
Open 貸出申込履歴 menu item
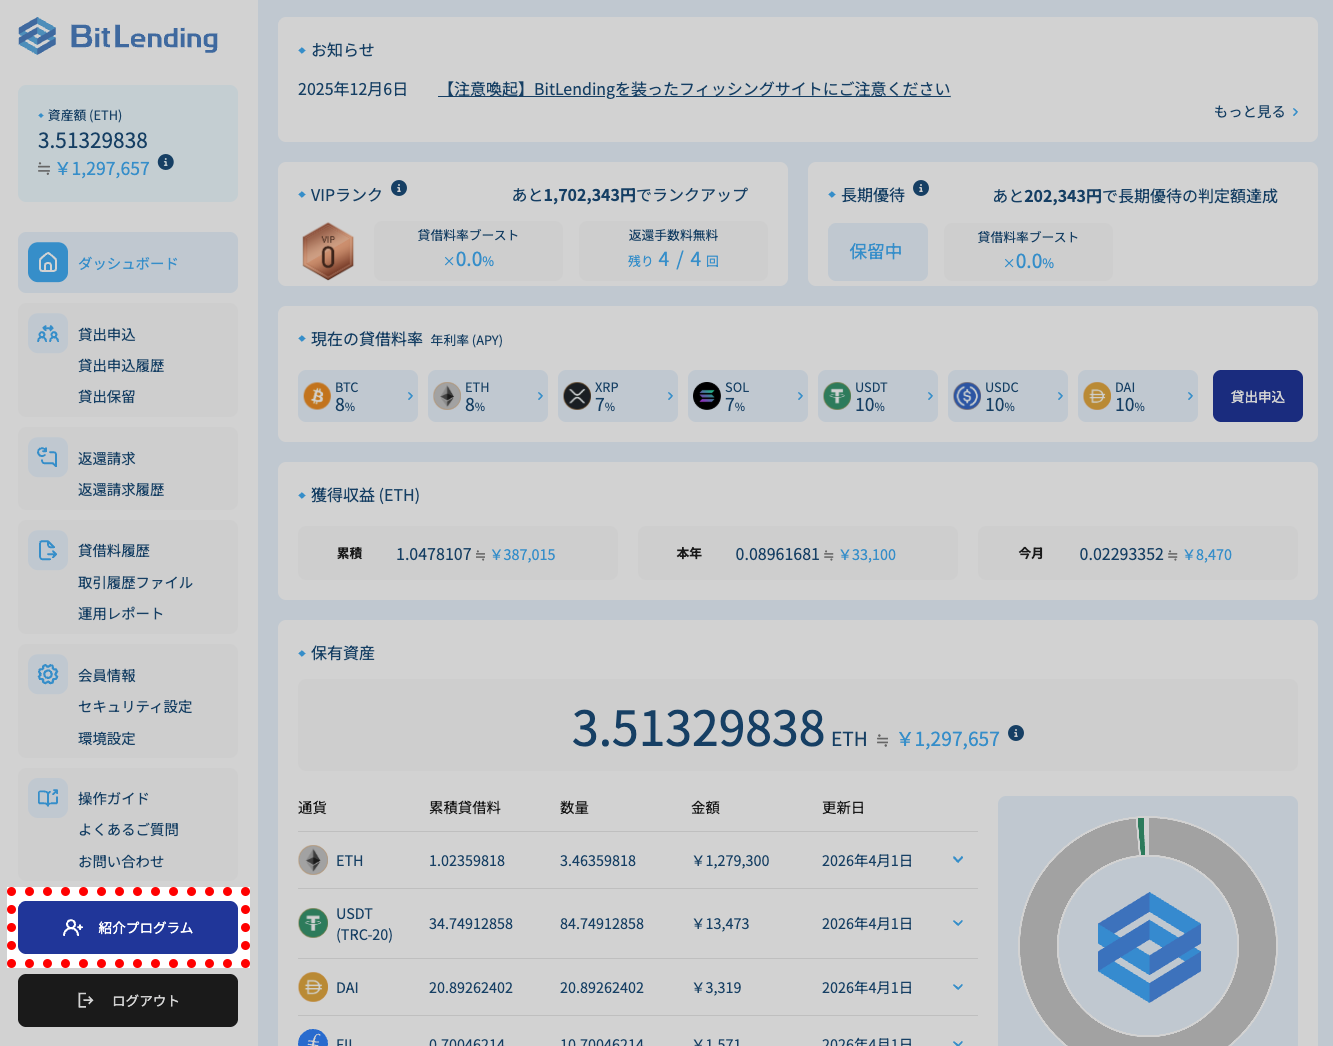tap(121, 366)
